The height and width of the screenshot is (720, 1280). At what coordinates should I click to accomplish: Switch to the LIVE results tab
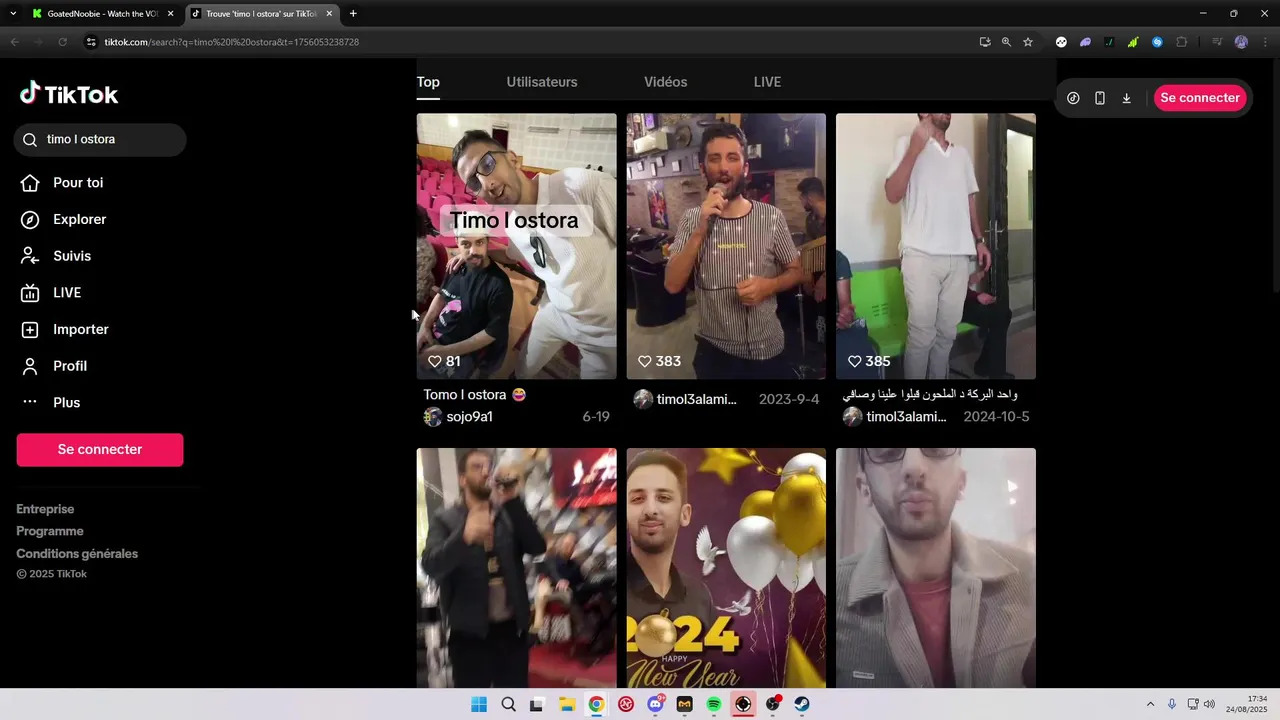[767, 82]
